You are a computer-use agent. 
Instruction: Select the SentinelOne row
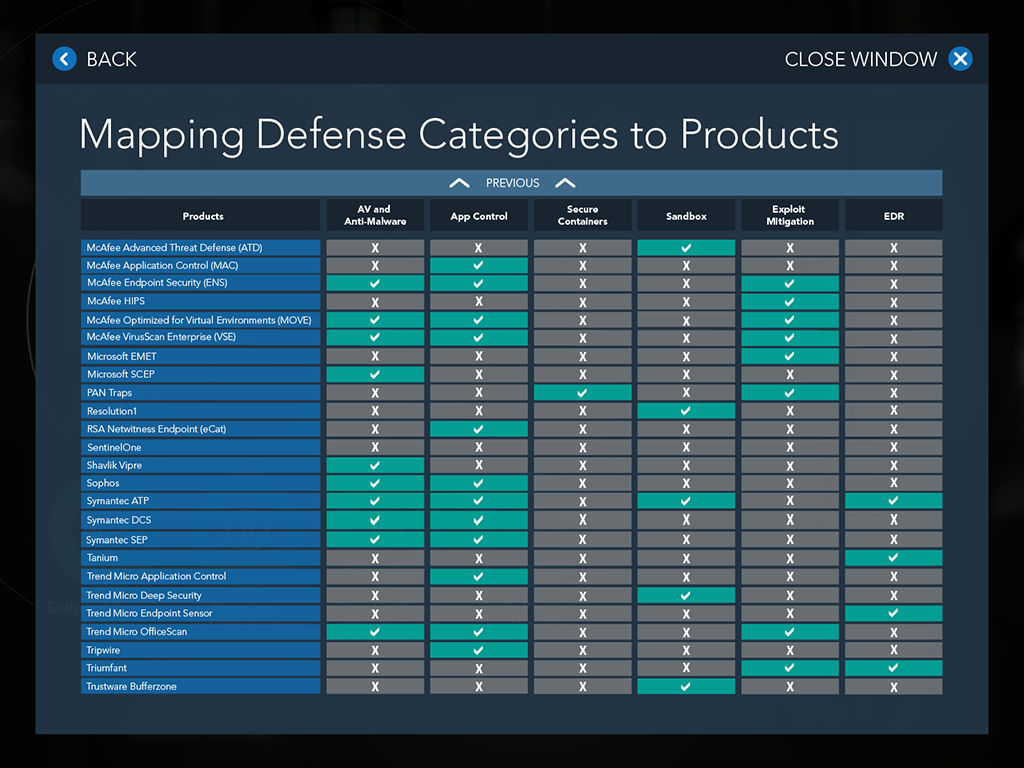(200, 447)
